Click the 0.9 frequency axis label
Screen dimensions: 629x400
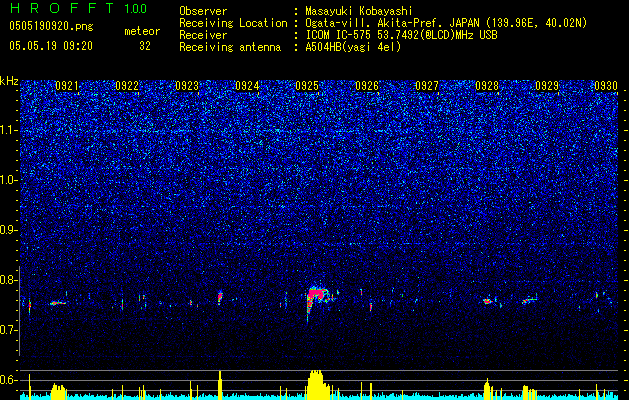click(9, 230)
